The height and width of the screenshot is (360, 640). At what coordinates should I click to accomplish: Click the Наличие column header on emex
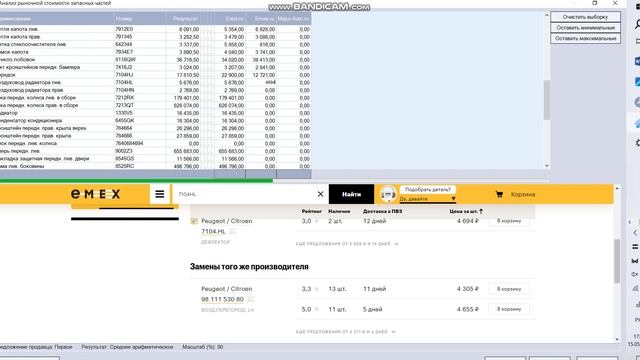(339, 211)
